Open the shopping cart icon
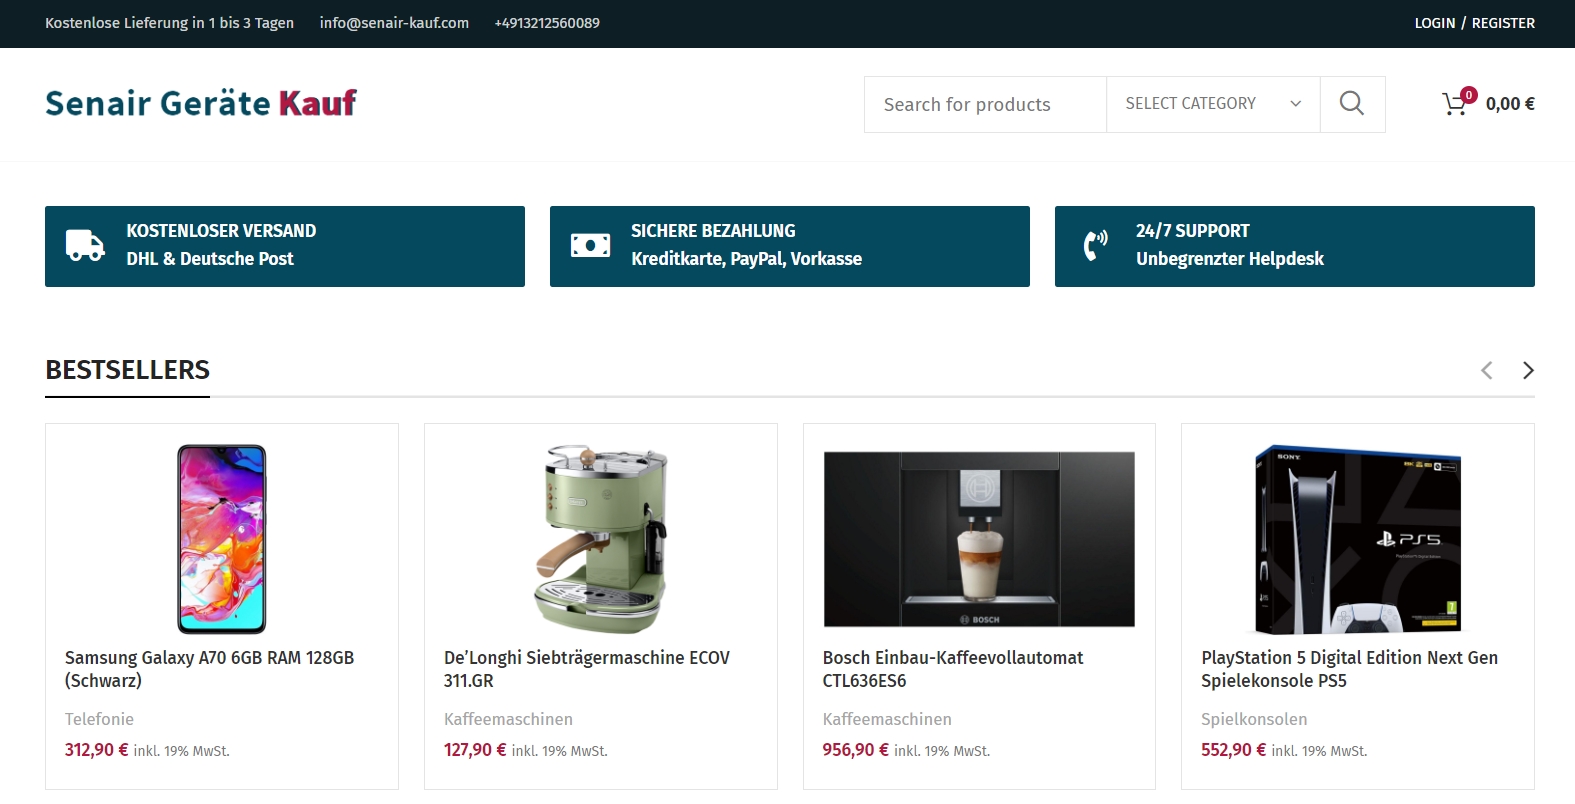The height and width of the screenshot is (804, 1575). (1454, 104)
